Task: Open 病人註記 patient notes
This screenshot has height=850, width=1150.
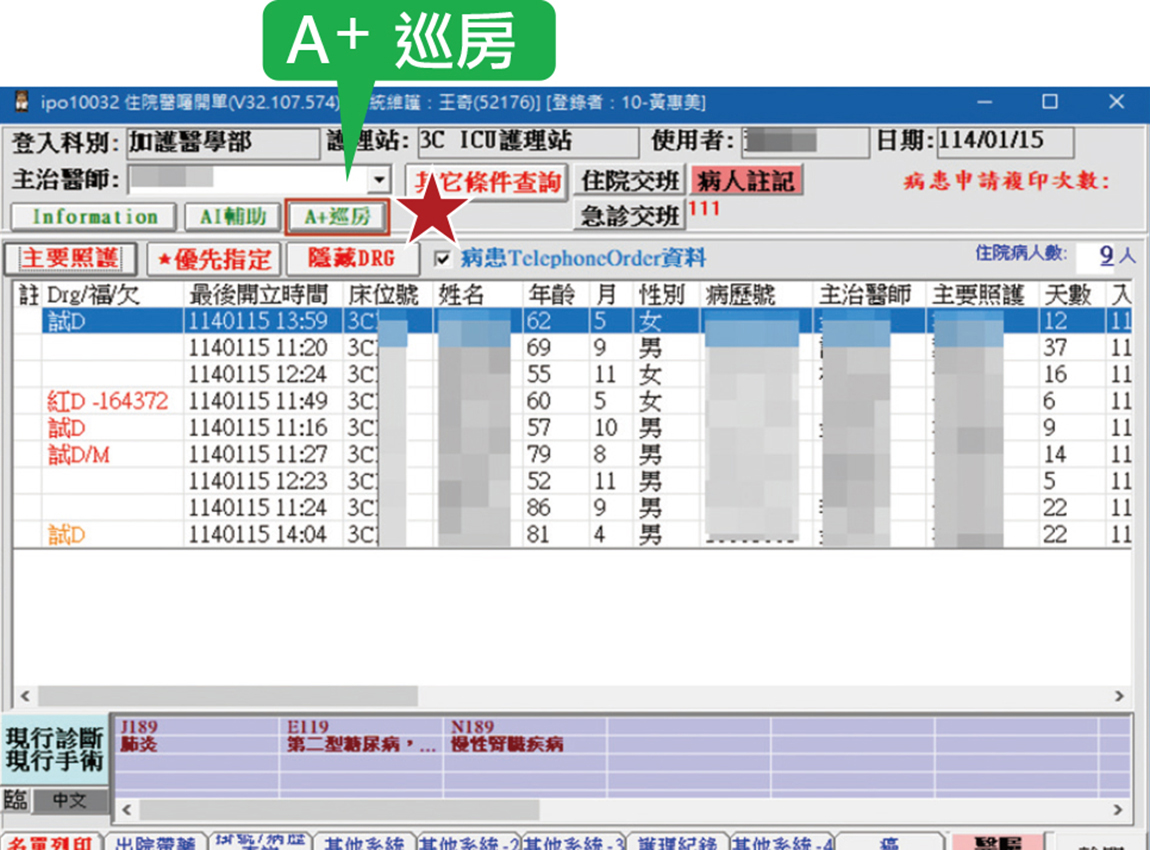Action: (x=745, y=181)
